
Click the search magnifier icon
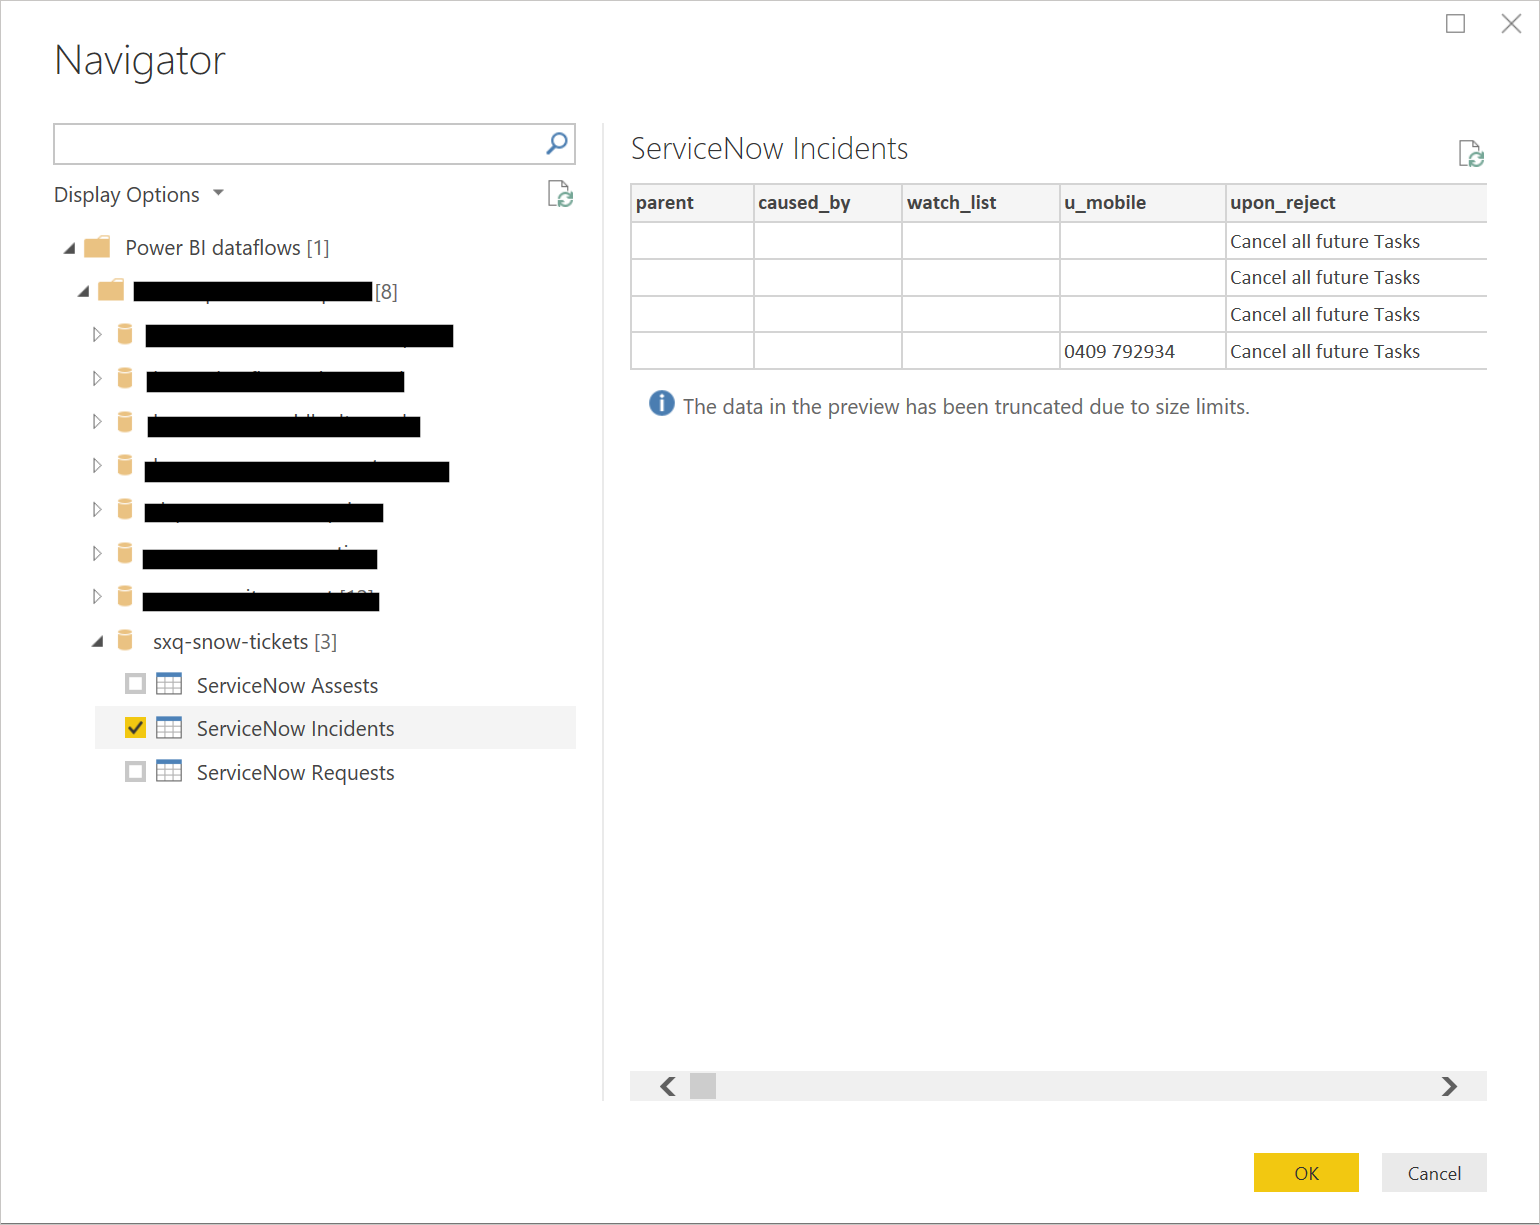tap(557, 143)
